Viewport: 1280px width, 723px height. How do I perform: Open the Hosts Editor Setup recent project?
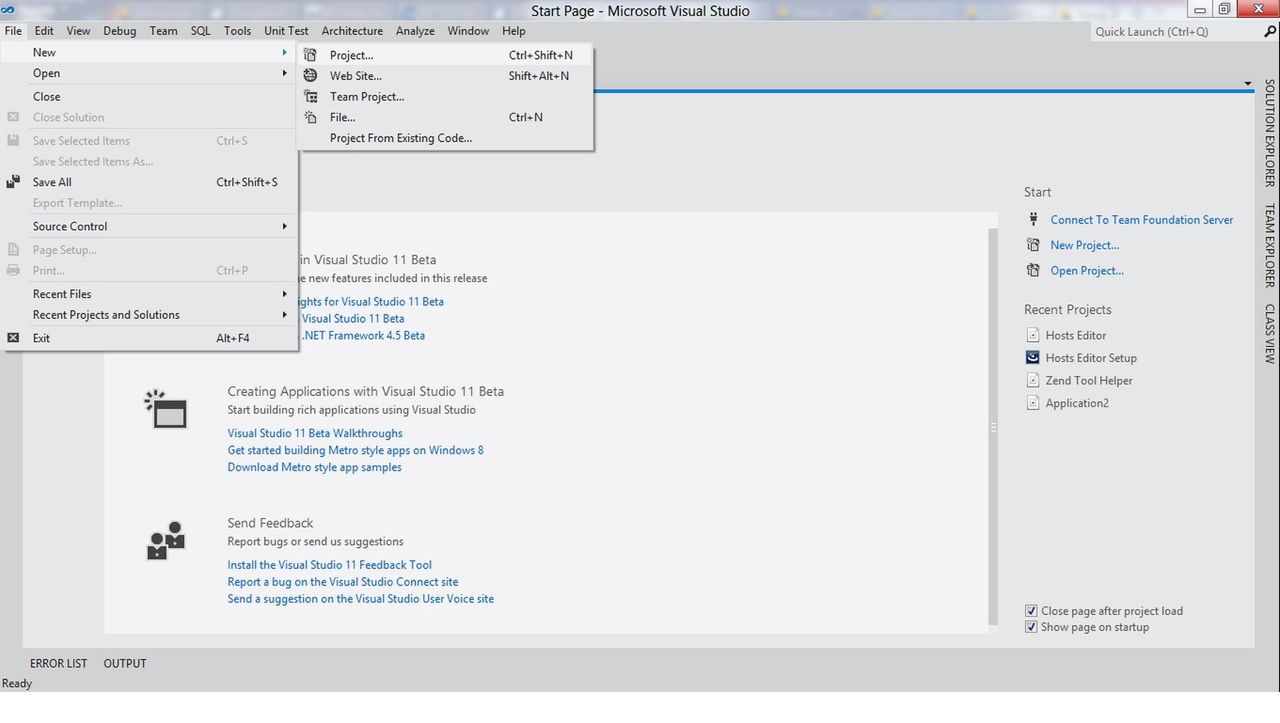pyautogui.click(x=1091, y=358)
